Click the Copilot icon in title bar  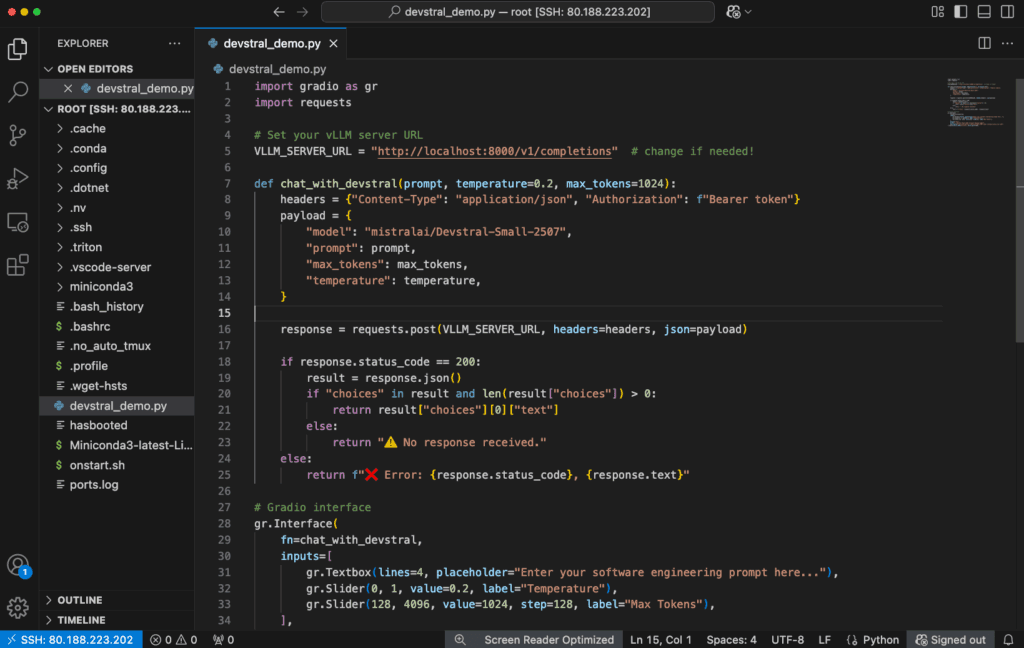point(734,12)
